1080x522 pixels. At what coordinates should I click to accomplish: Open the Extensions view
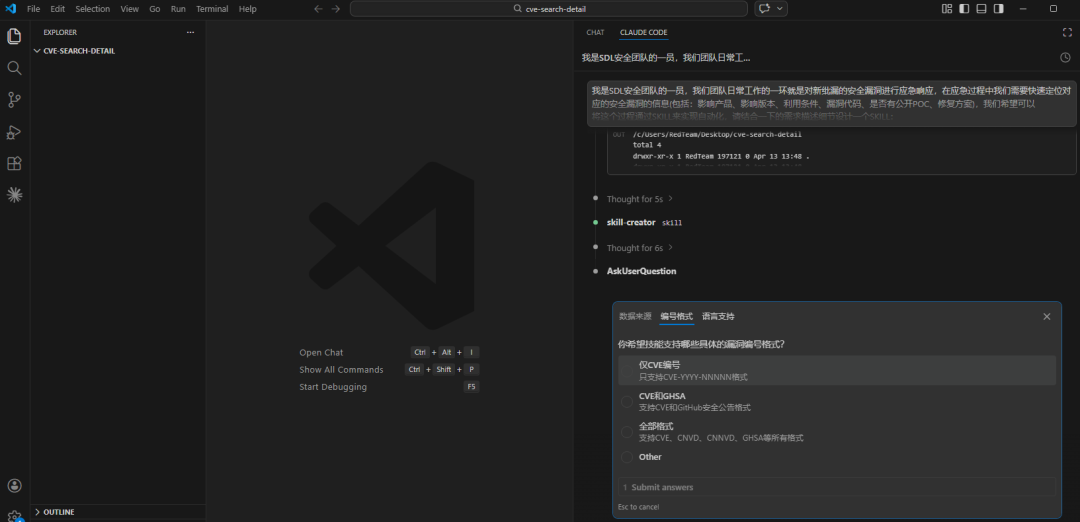14,163
